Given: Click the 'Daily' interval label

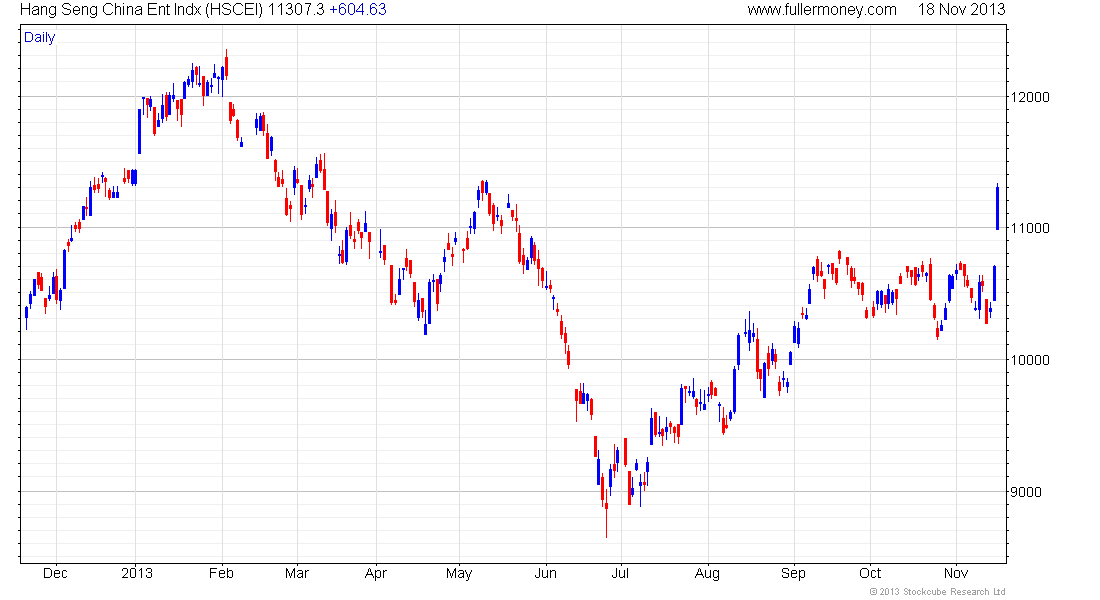Looking at the screenshot, I should click(x=39, y=38).
